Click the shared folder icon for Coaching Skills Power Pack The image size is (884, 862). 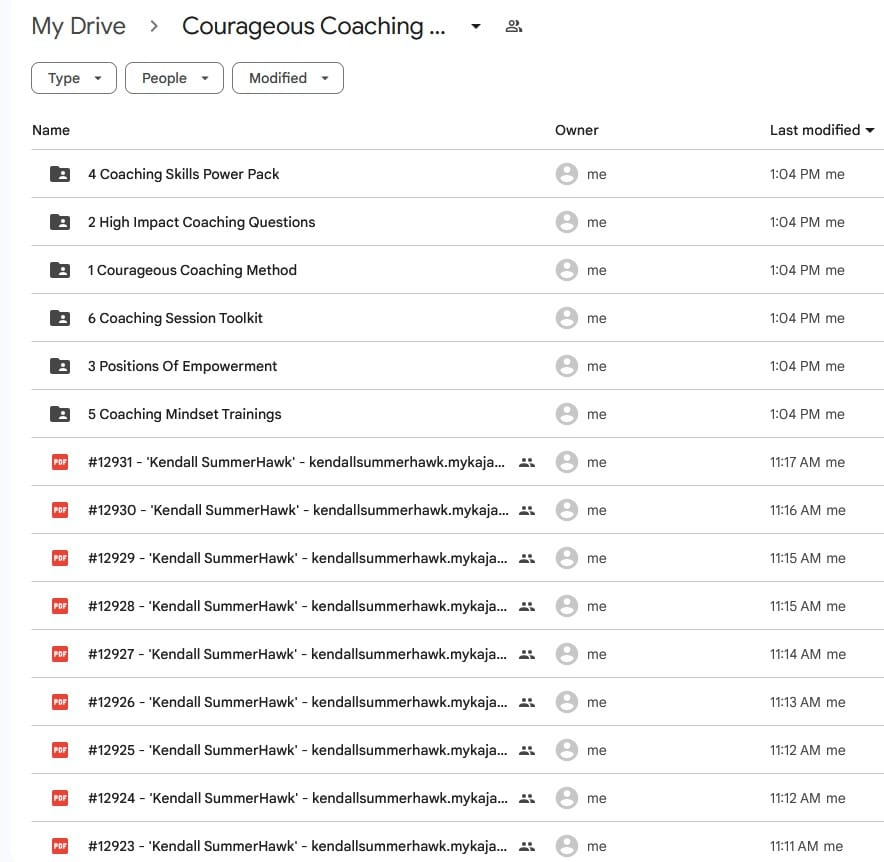click(x=60, y=174)
